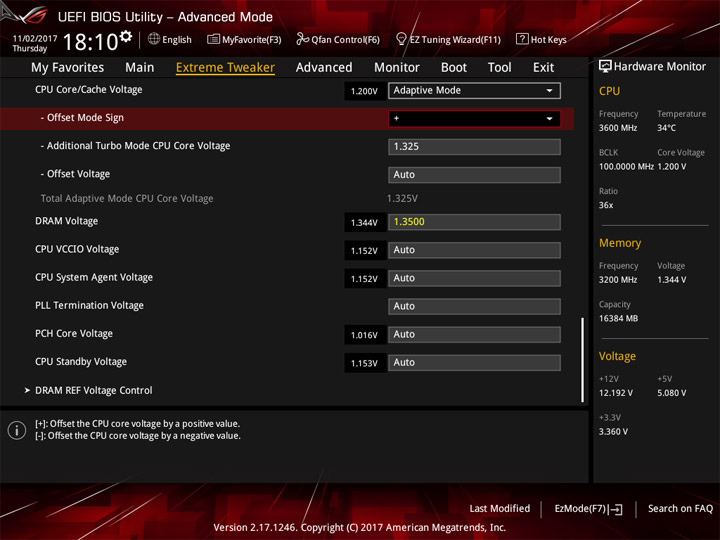Click the EzMode exit arrow icon
The height and width of the screenshot is (540, 720).
[x=616, y=509]
